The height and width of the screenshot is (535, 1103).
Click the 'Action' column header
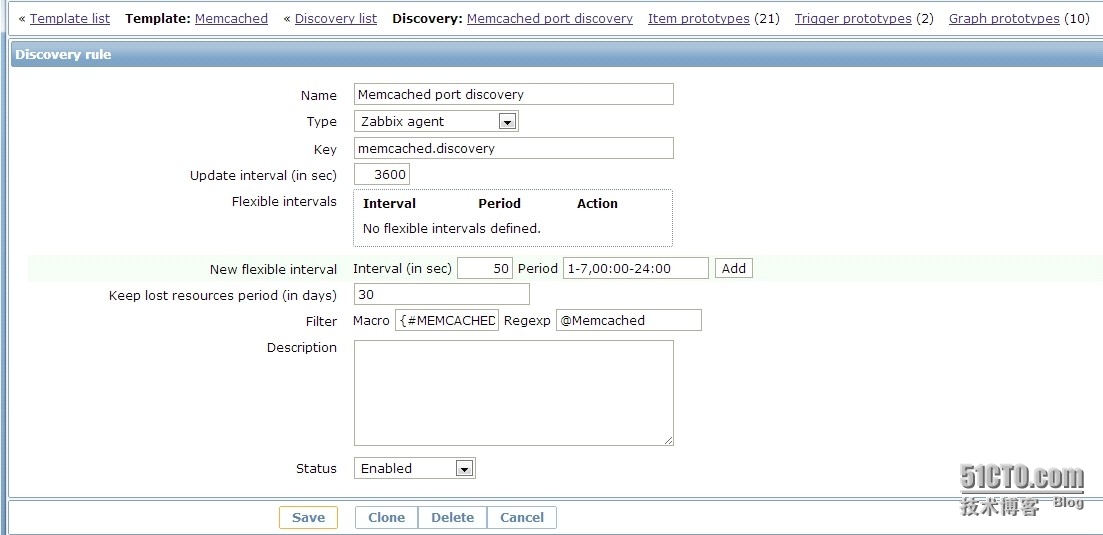point(597,203)
